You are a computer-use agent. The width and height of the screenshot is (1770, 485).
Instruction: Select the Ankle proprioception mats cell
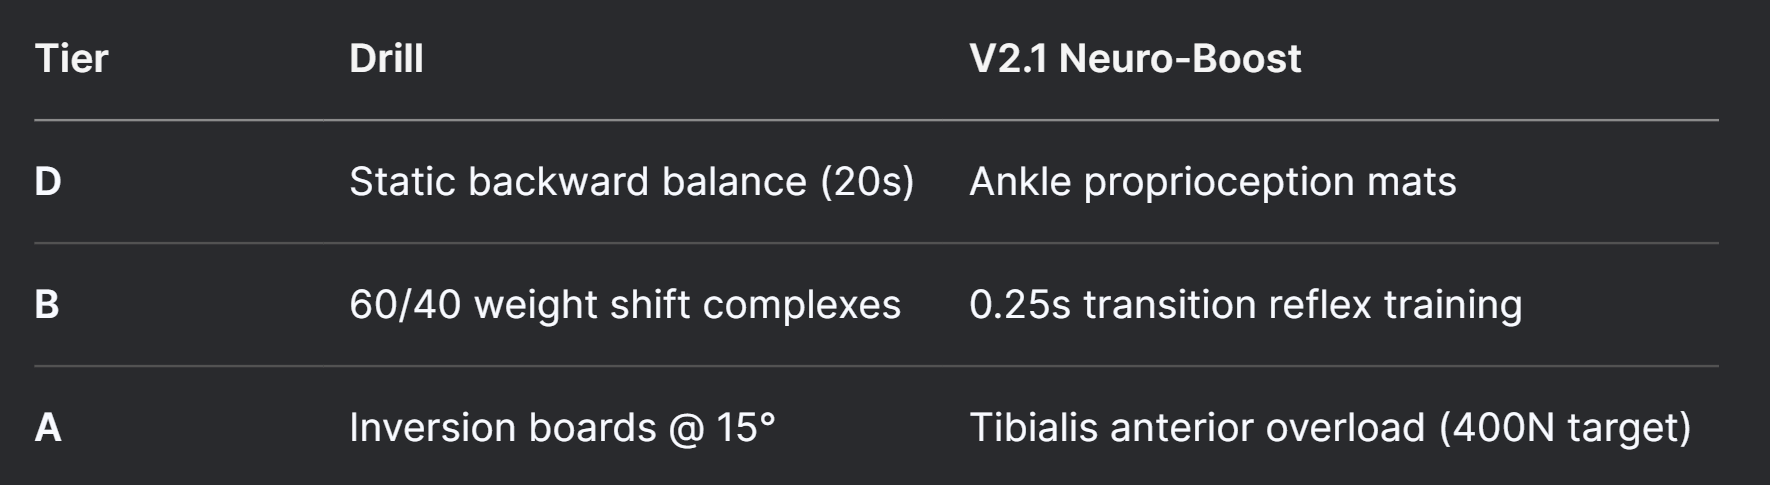point(1213,182)
